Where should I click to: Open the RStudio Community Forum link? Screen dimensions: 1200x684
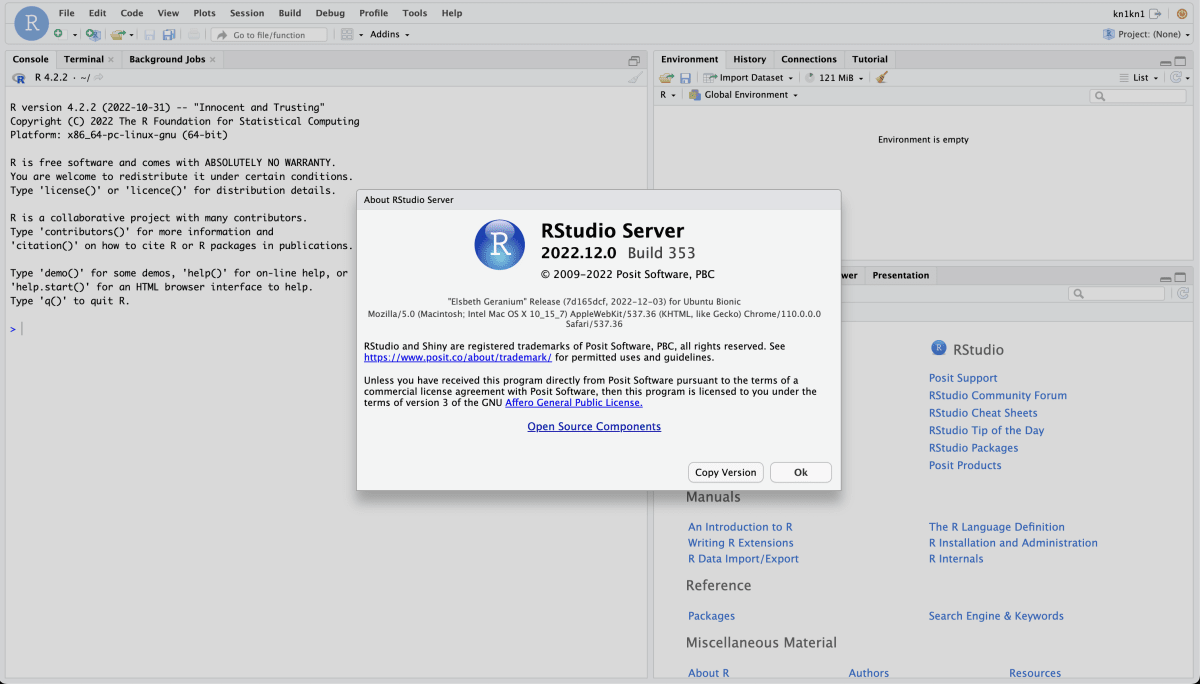[x=998, y=395]
